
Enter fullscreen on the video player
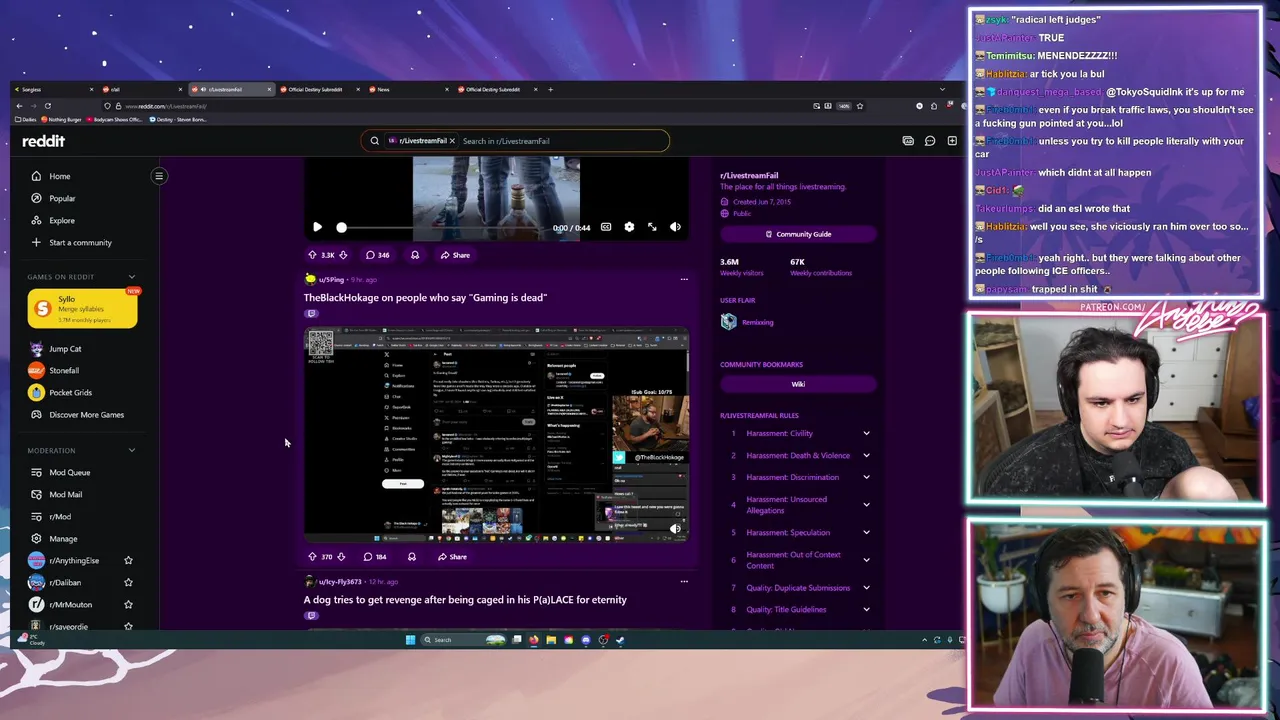[x=652, y=227]
